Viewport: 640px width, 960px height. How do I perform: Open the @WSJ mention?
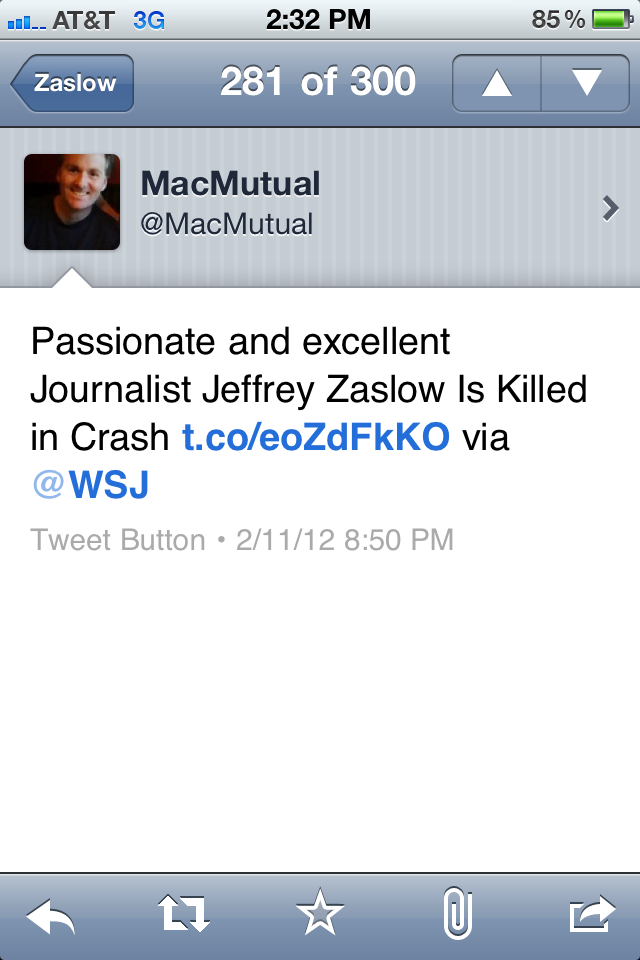click(x=90, y=485)
